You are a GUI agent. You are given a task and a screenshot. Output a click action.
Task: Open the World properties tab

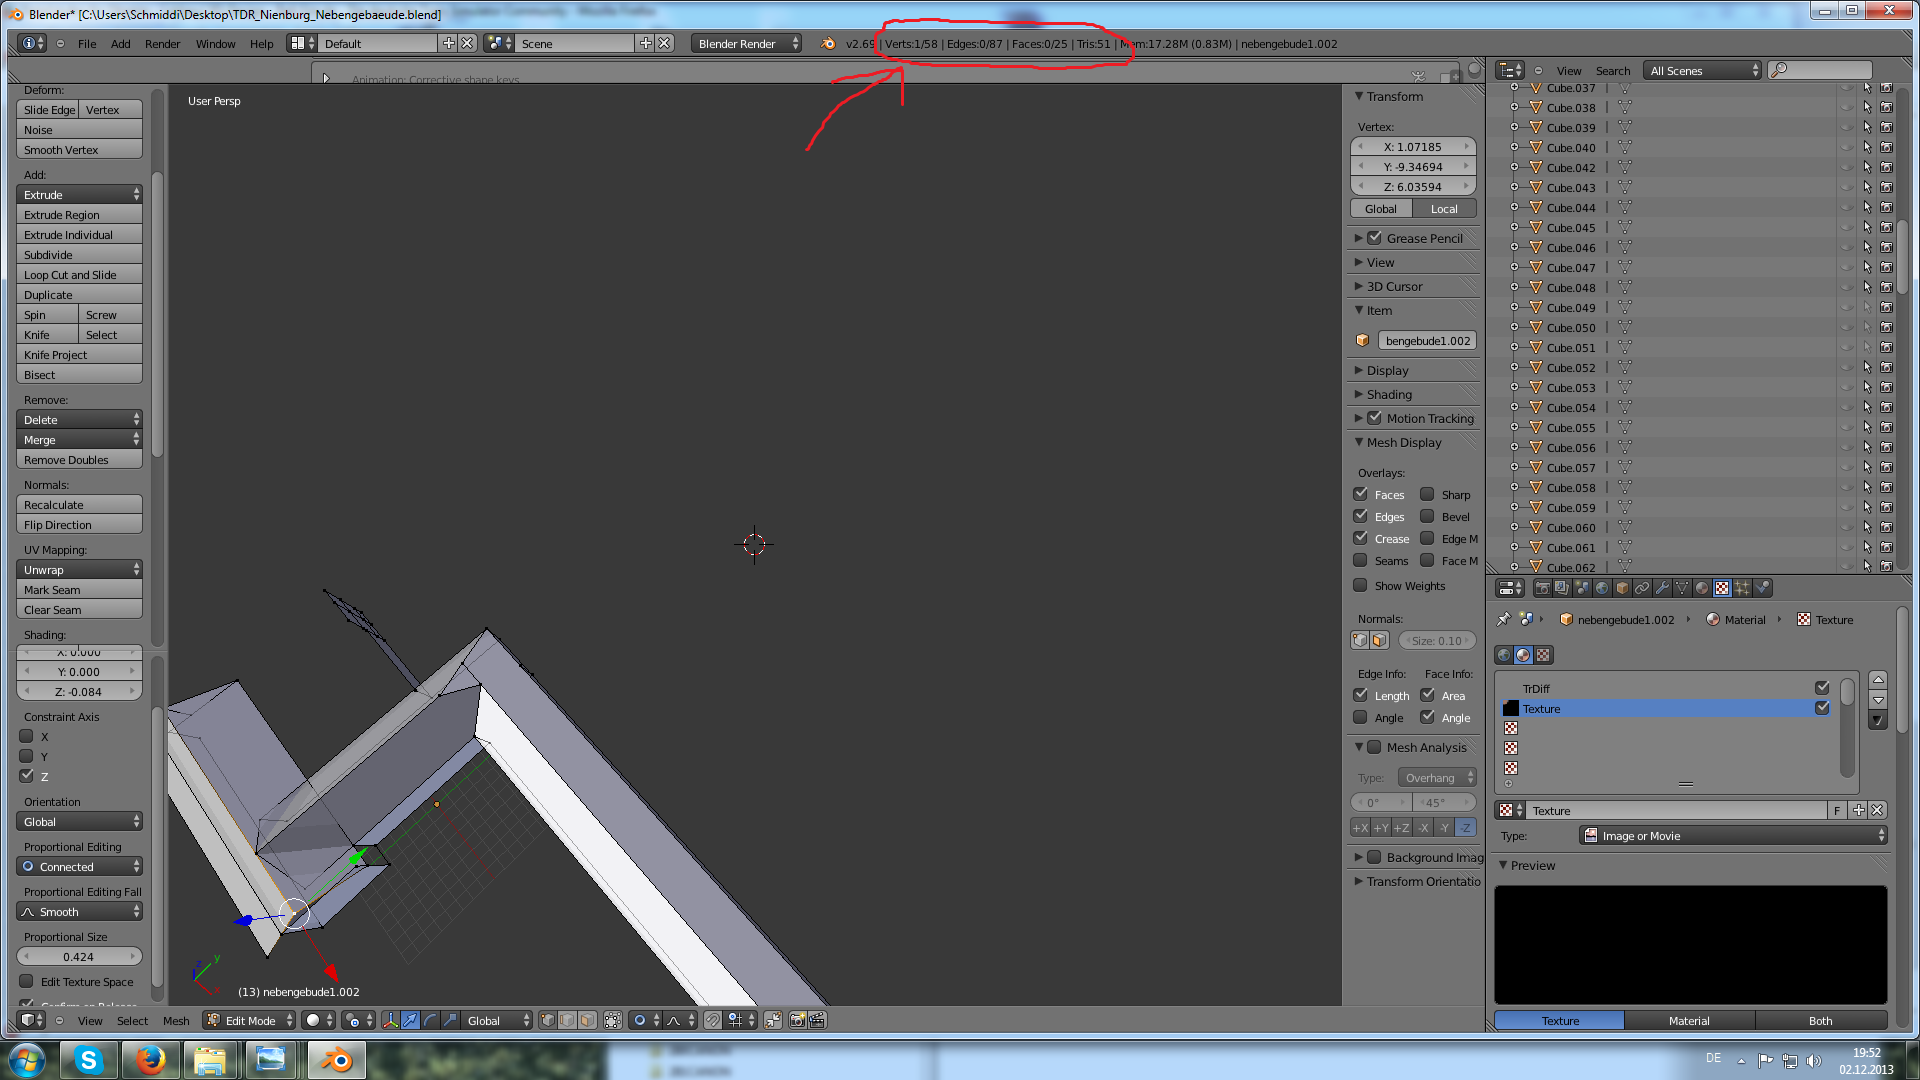(1602, 588)
